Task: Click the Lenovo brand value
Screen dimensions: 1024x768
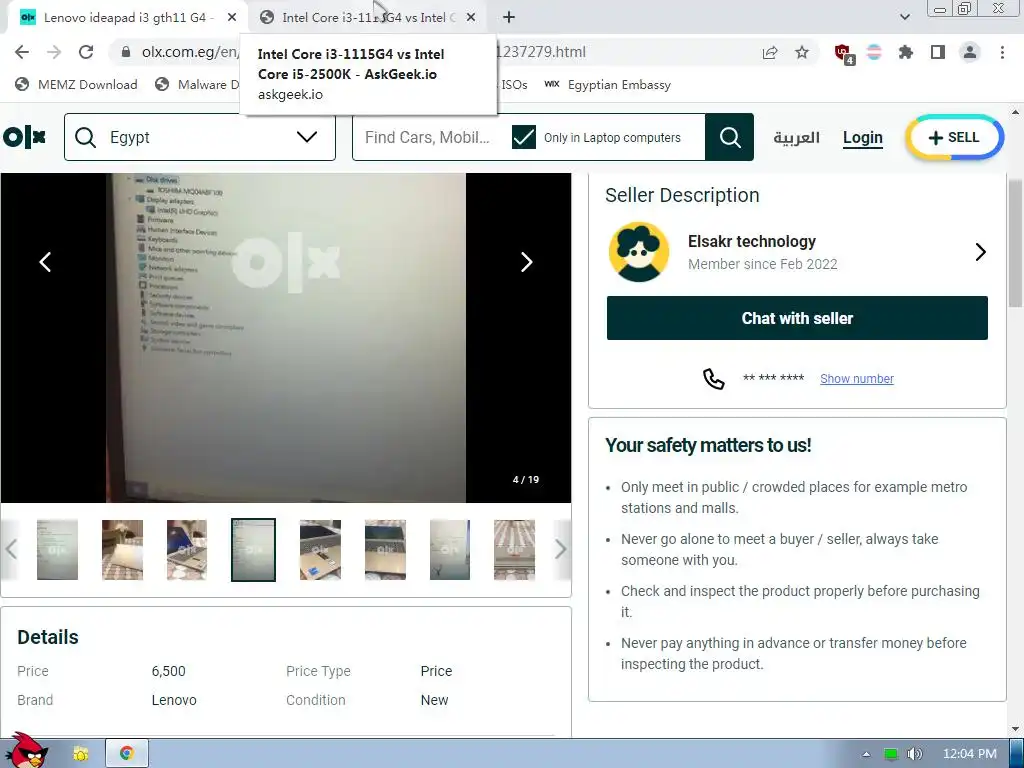Action: coord(174,700)
